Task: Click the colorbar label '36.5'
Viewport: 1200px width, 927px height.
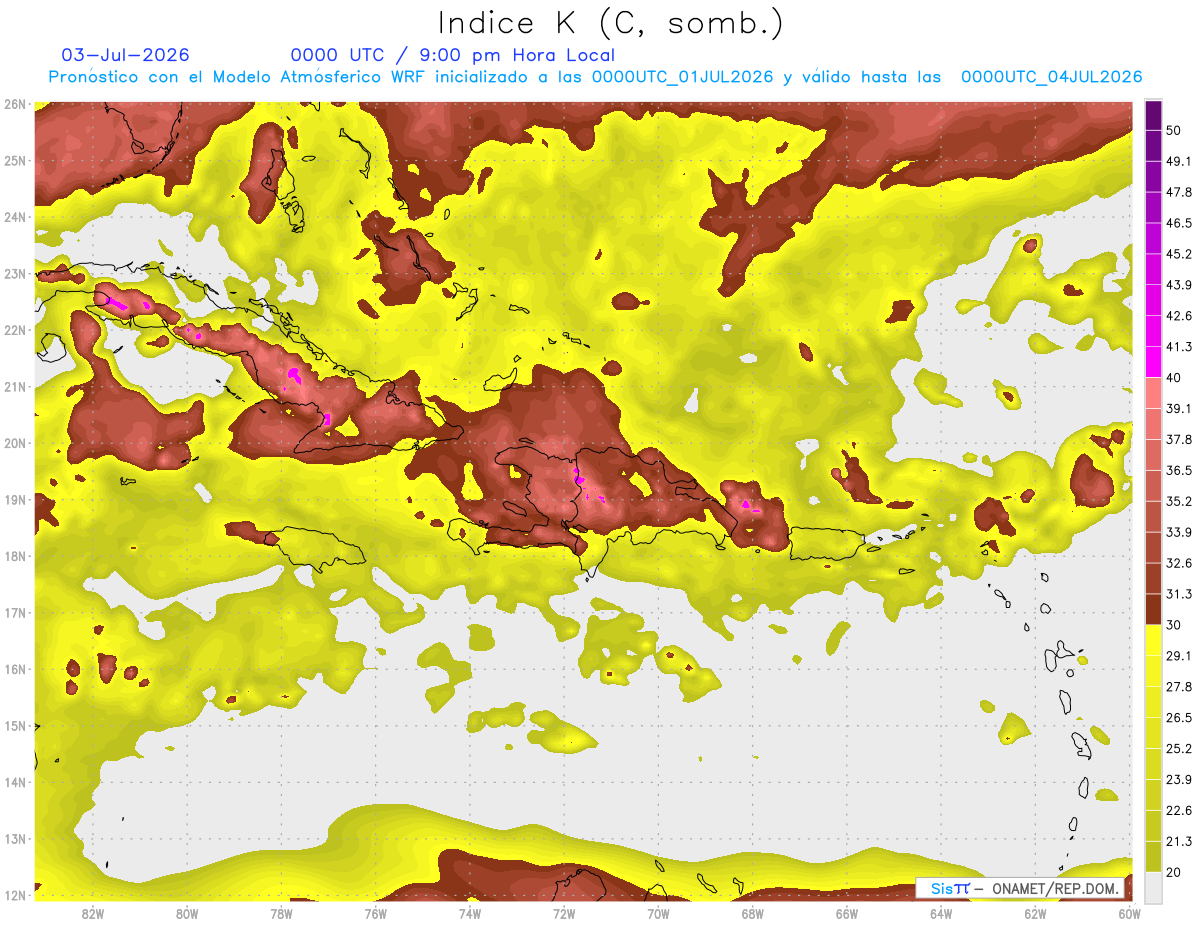Action: point(1178,470)
